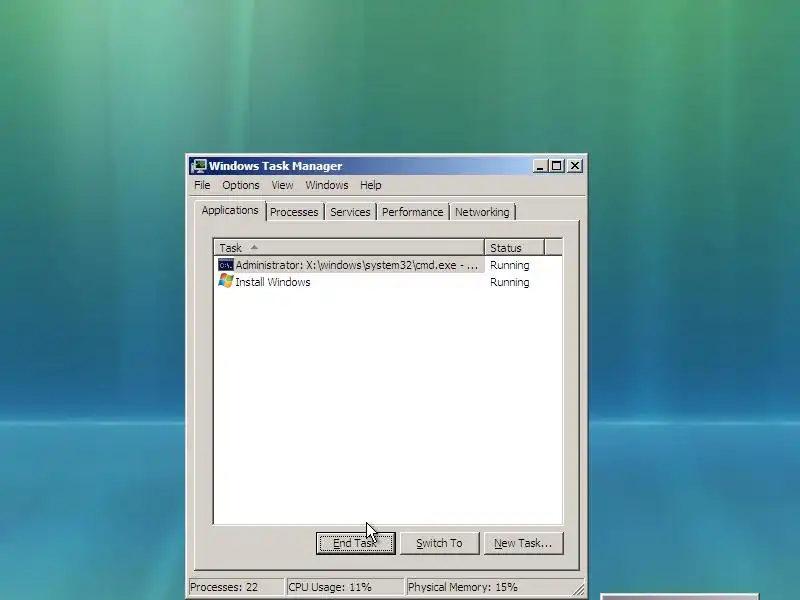This screenshot has height=600, width=800.
Task: Switch to the Networking tab
Action: (x=482, y=212)
